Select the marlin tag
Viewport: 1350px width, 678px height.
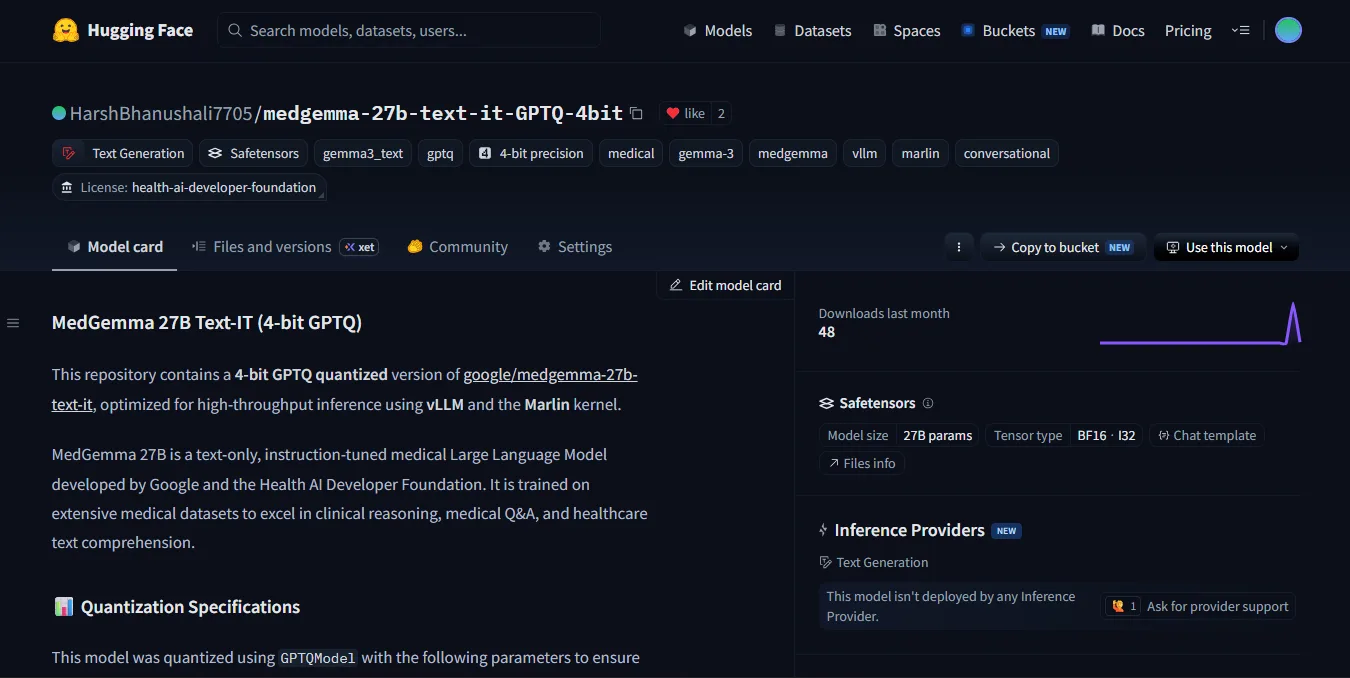(x=920, y=153)
